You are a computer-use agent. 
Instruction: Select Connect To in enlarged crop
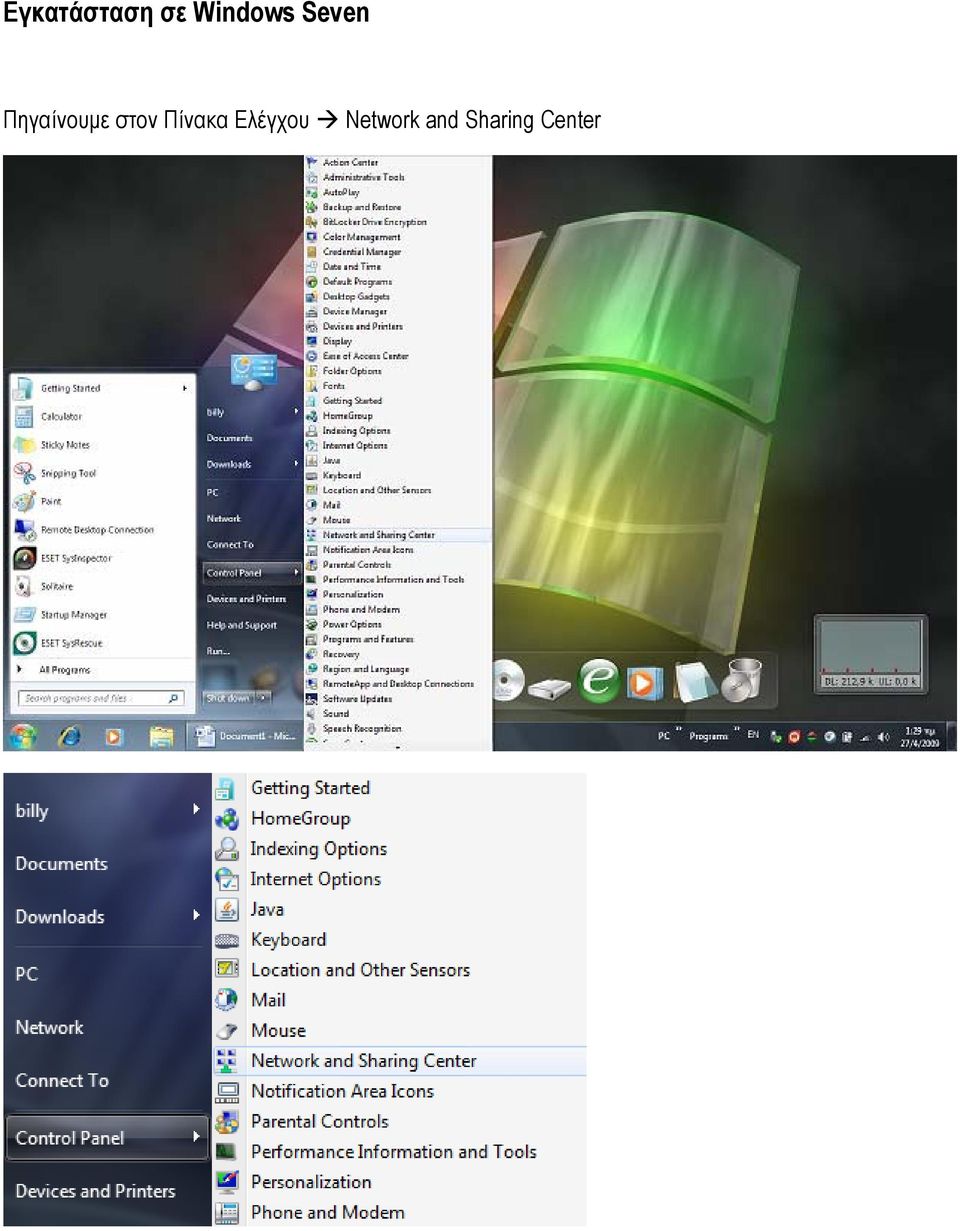[x=62, y=1080]
